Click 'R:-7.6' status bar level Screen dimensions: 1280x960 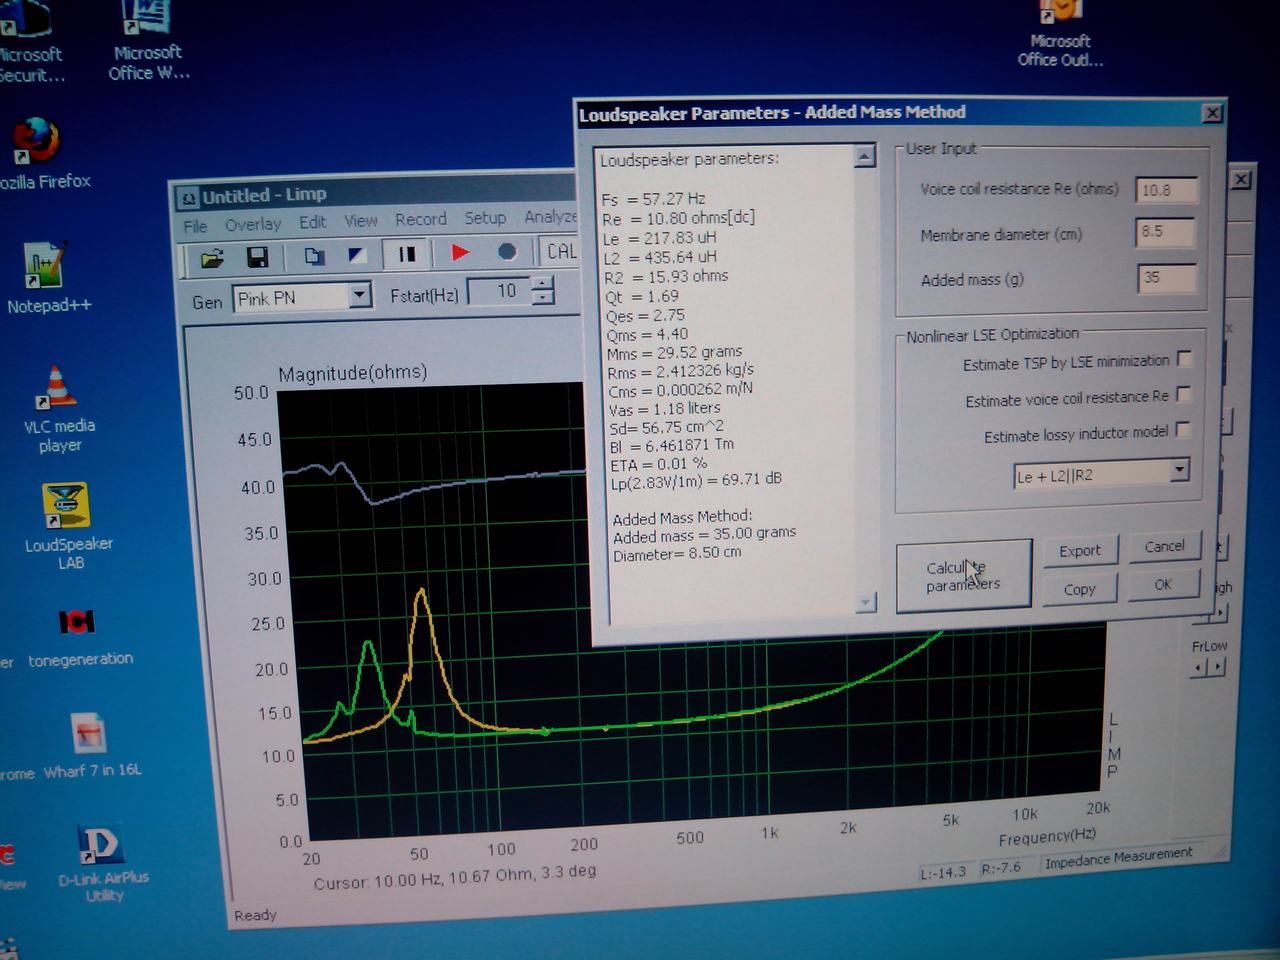1000,868
